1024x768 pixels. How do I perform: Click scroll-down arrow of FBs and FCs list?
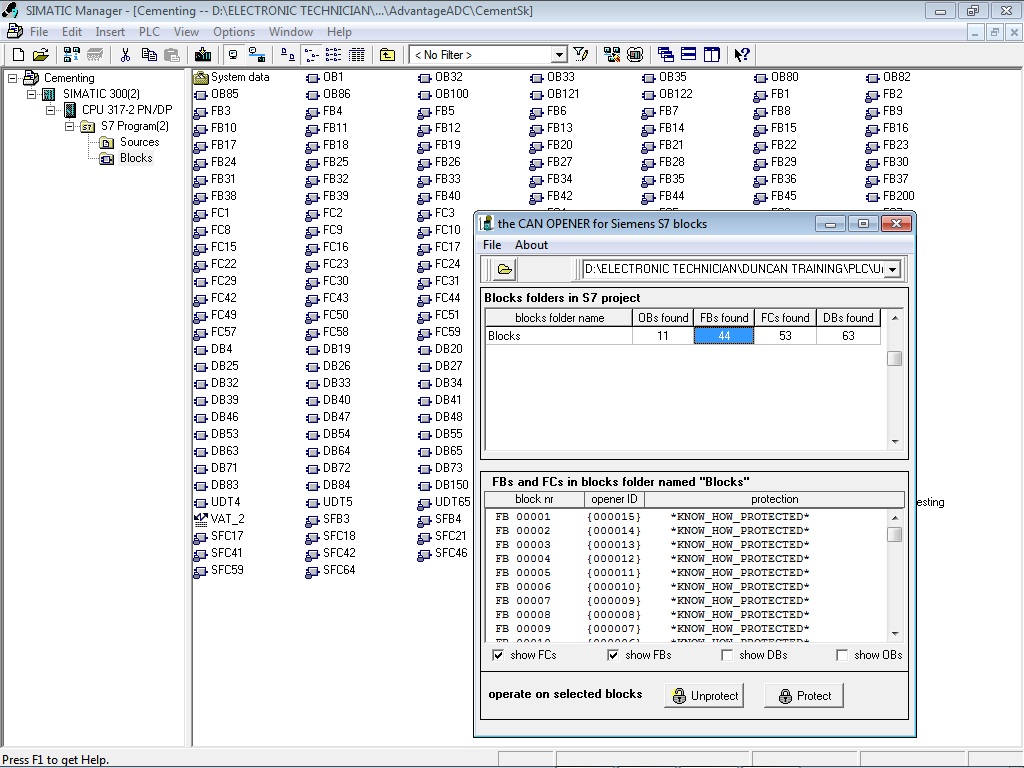895,633
